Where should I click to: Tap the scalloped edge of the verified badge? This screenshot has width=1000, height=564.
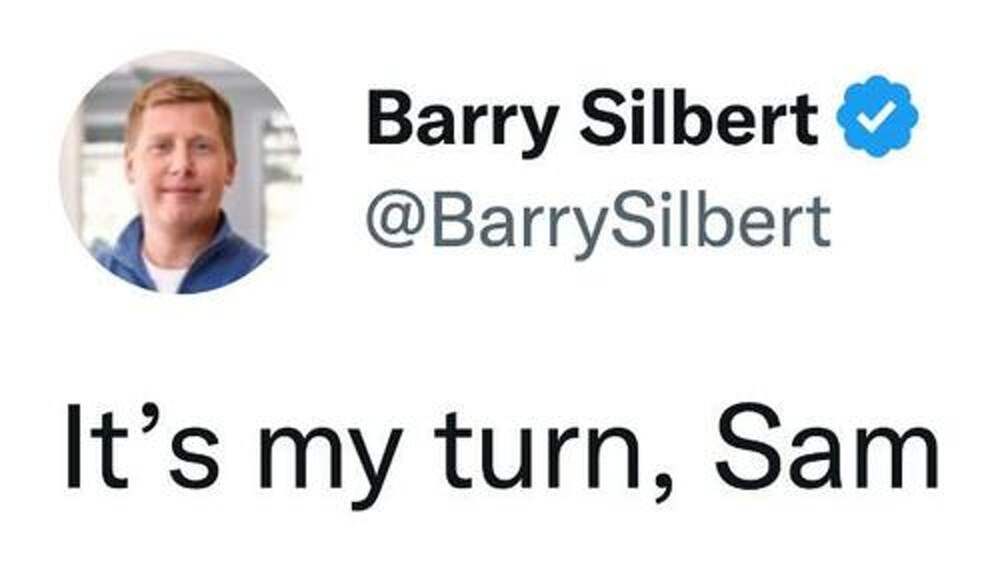[x=878, y=80]
